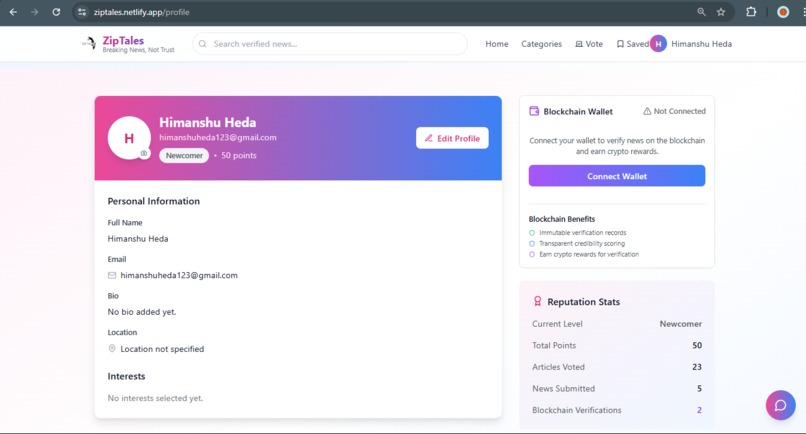806x434 pixels.
Task: Click the Newcomer badge in profile banner
Action: pos(184,155)
